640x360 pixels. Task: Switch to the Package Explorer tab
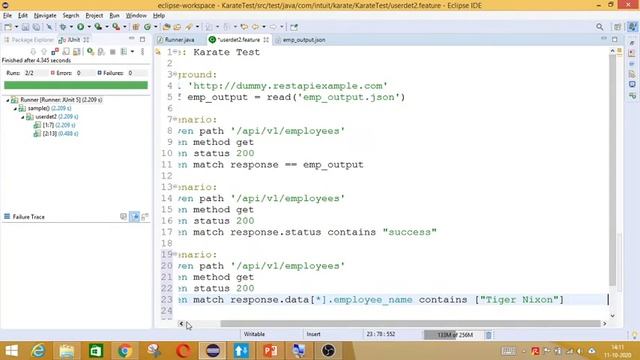pos(29,40)
